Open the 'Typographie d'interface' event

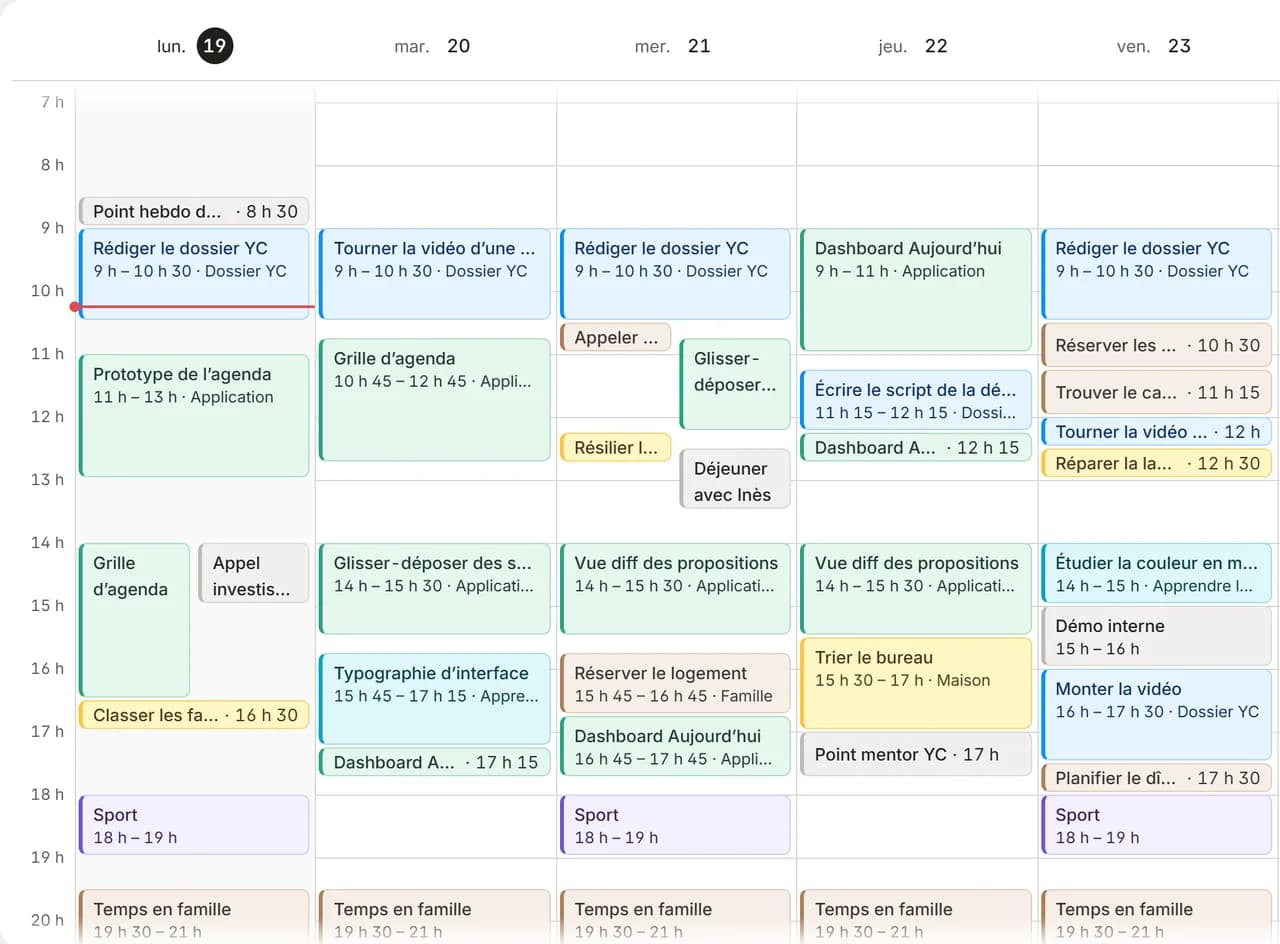(x=435, y=699)
